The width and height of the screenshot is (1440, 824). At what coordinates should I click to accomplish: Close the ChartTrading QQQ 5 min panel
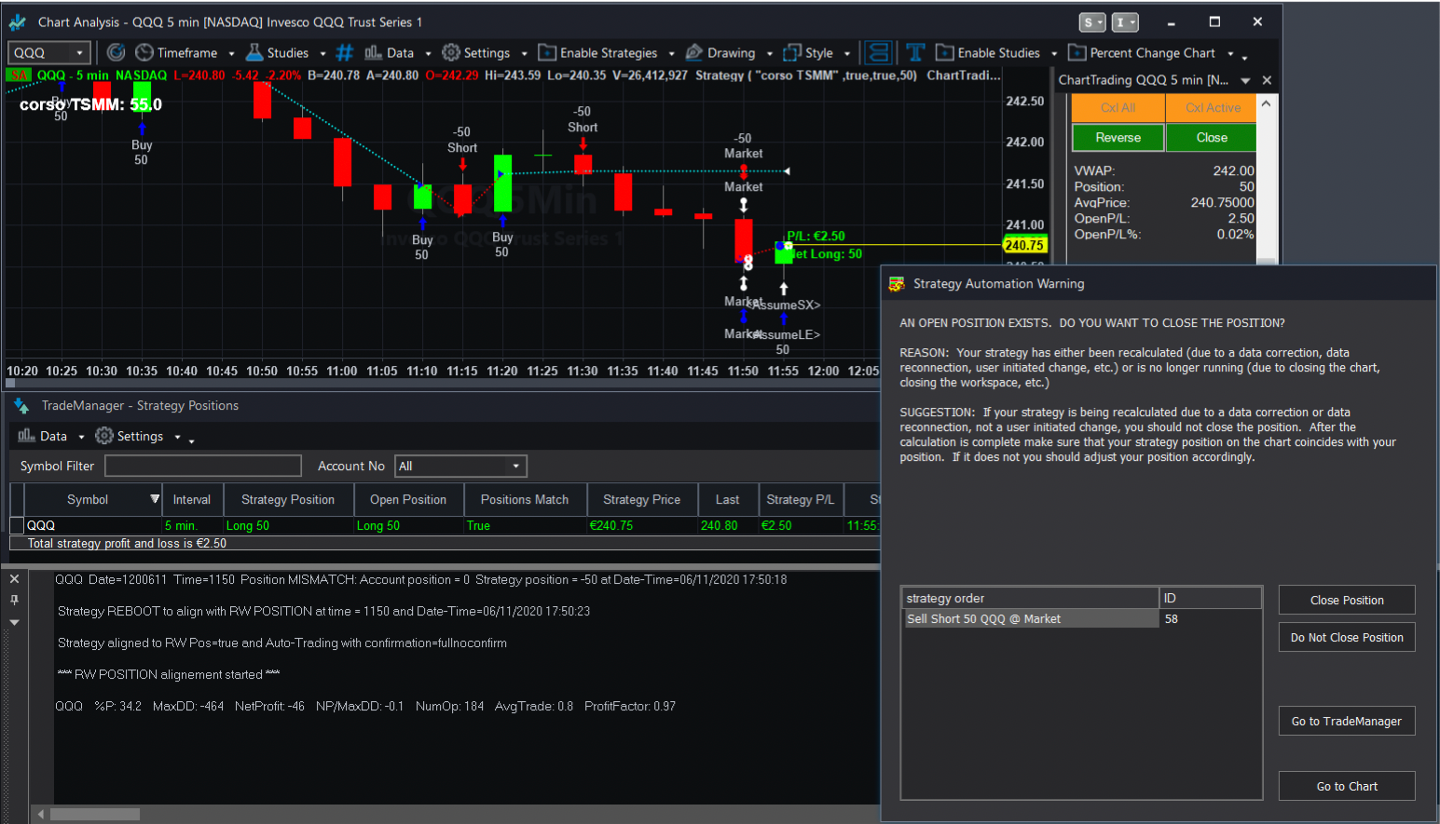(1267, 80)
